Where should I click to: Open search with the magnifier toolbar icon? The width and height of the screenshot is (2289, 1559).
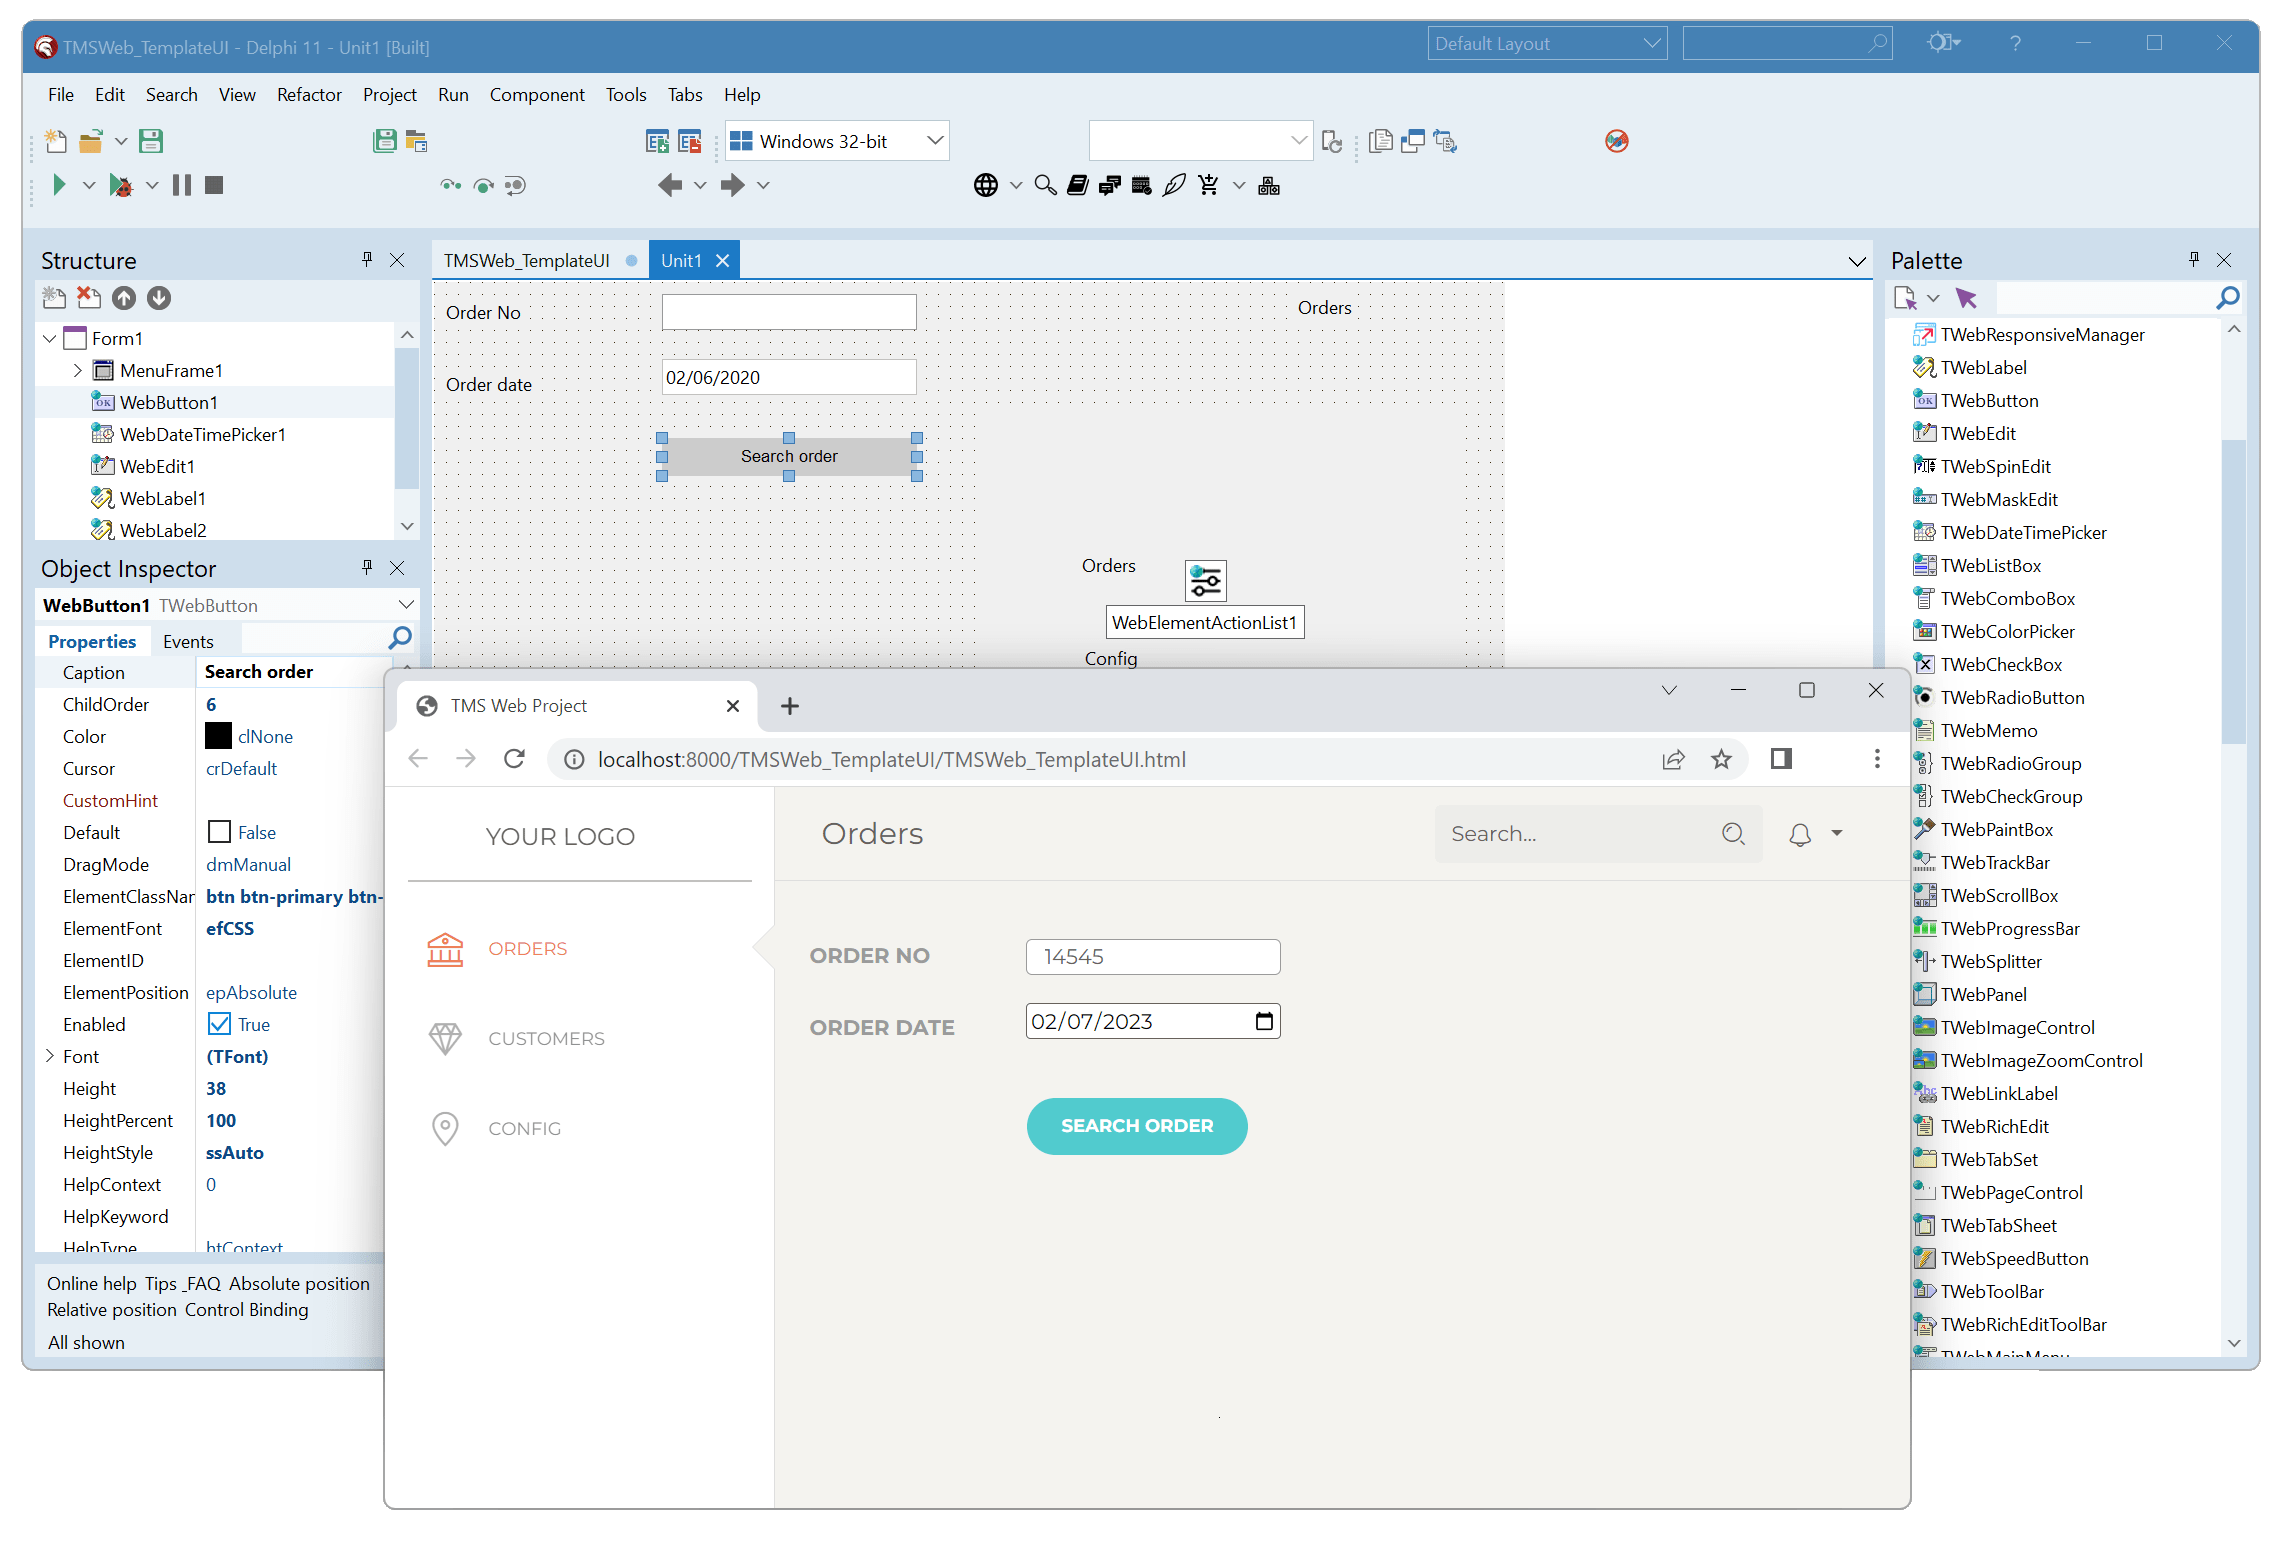[x=1045, y=185]
